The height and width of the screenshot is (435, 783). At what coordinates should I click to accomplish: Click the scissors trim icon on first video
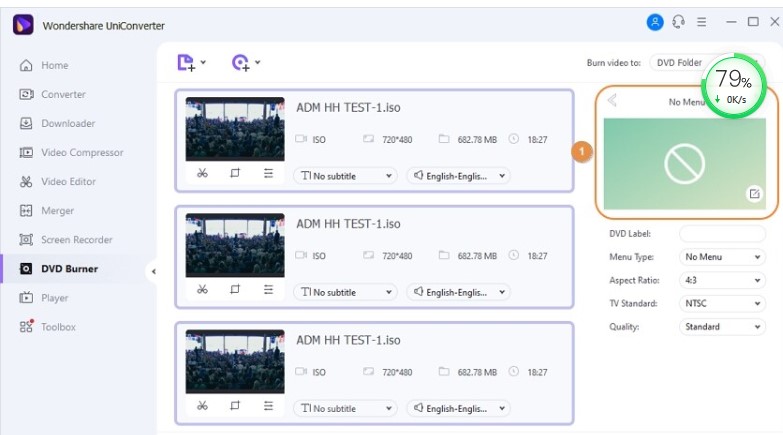(x=202, y=173)
